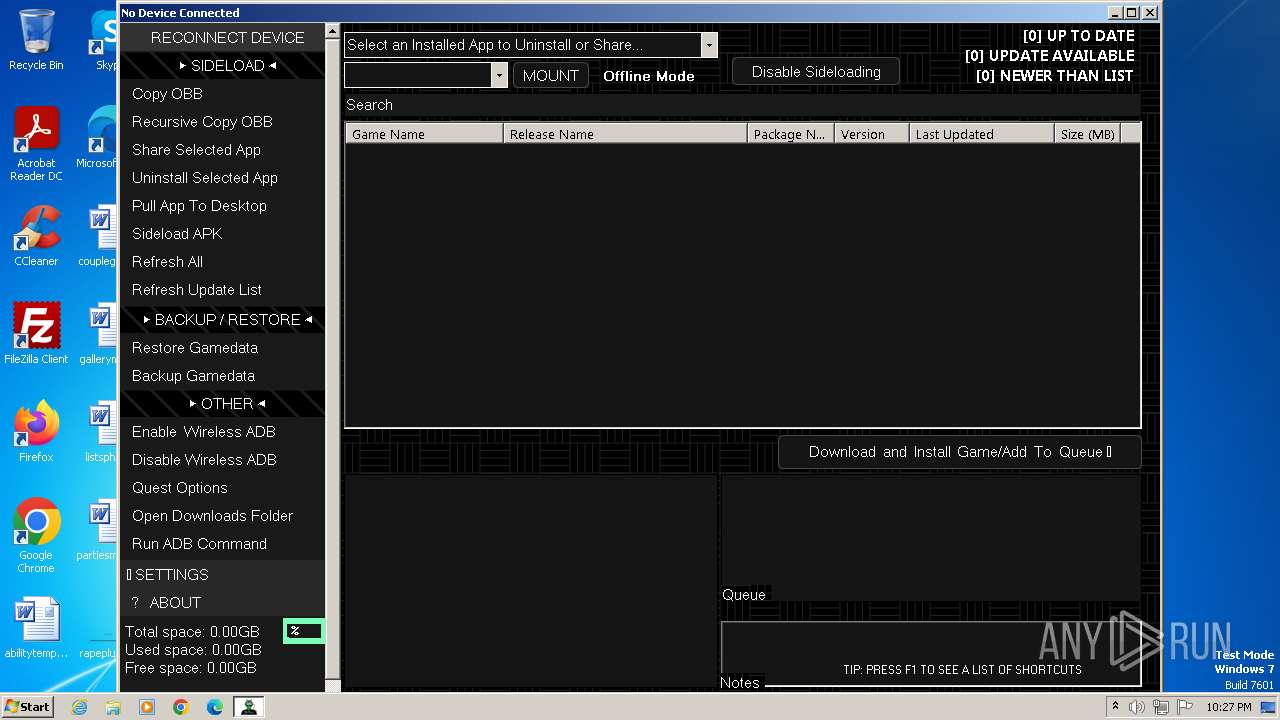Sort by Package Name column header

pos(791,134)
